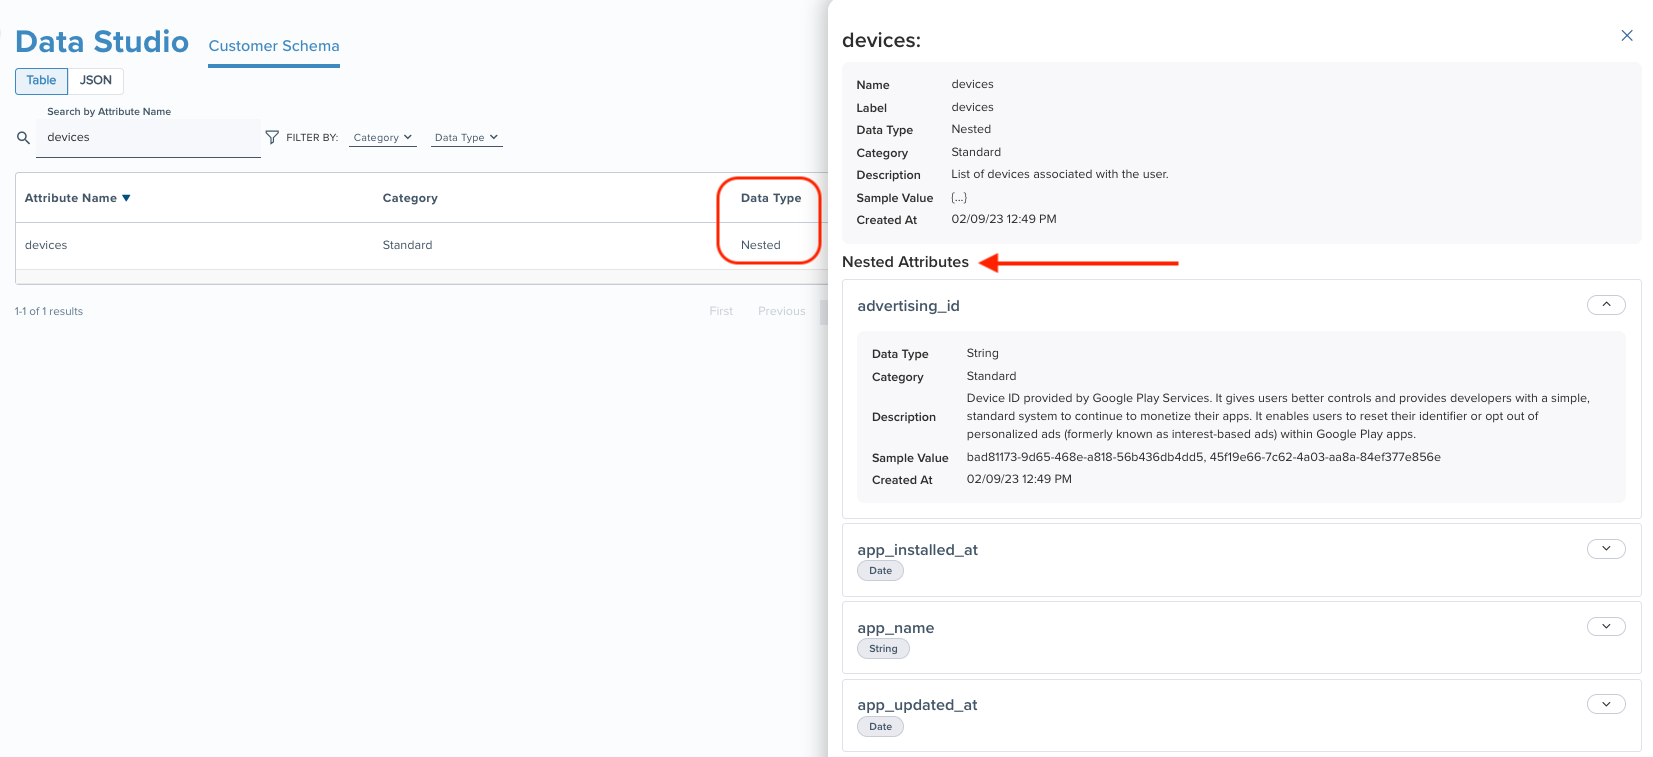This screenshot has height=757, width=1653.
Task: Select the devices row in table
Action: click(421, 245)
